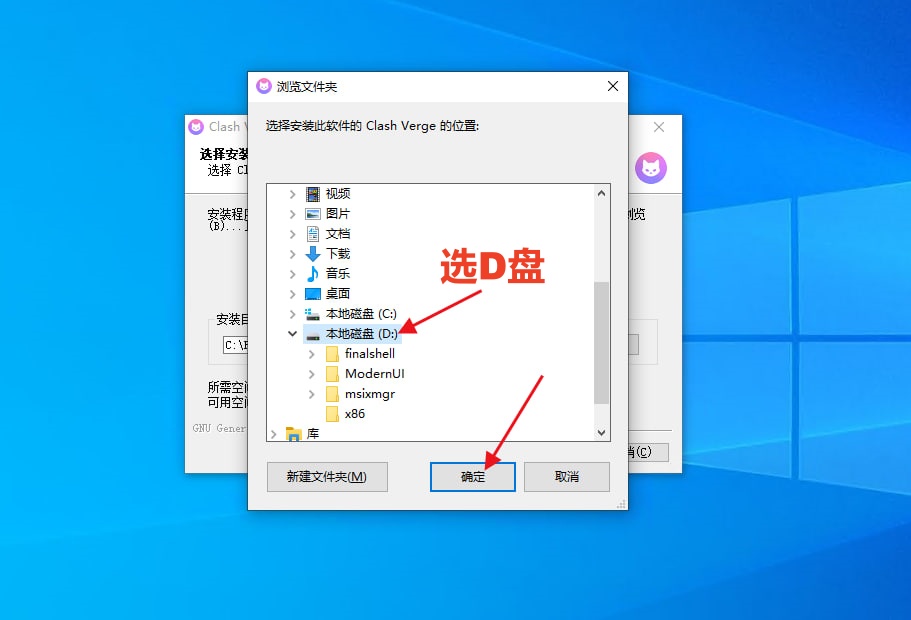Image resolution: width=911 pixels, height=620 pixels.
Task: Expand the ModernUI folder node
Action: tap(312, 374)
